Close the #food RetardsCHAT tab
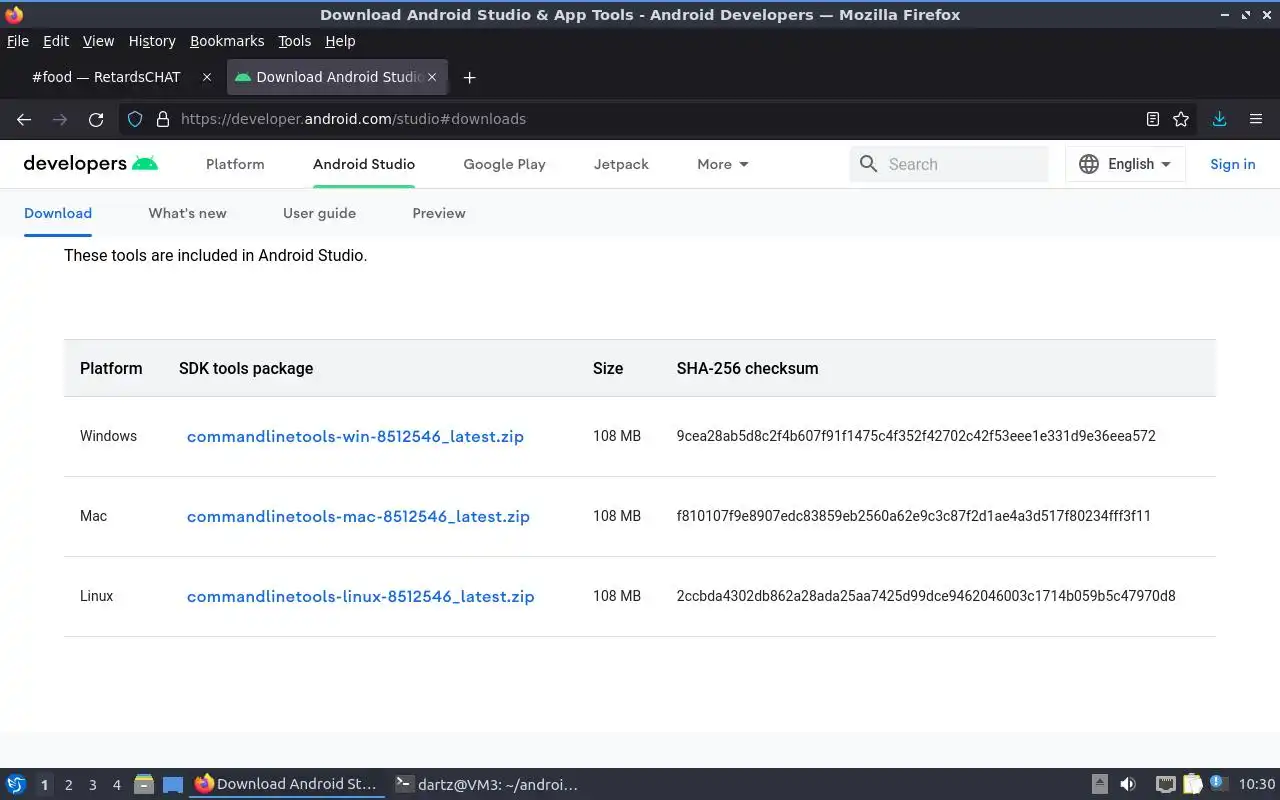The height and width of the screenshot is (800, 1280). point(207,77)
